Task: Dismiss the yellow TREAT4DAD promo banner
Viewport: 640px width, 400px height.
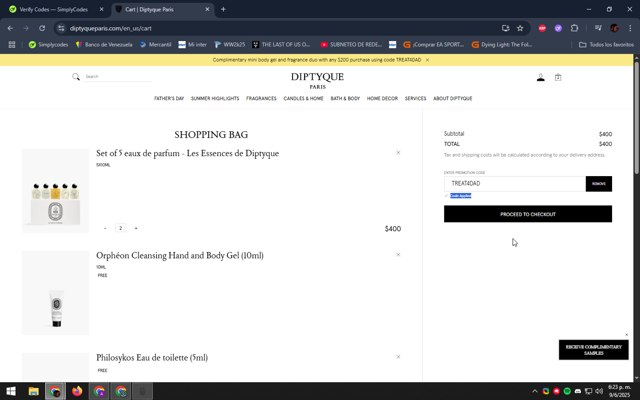Action: click(427, 60)
